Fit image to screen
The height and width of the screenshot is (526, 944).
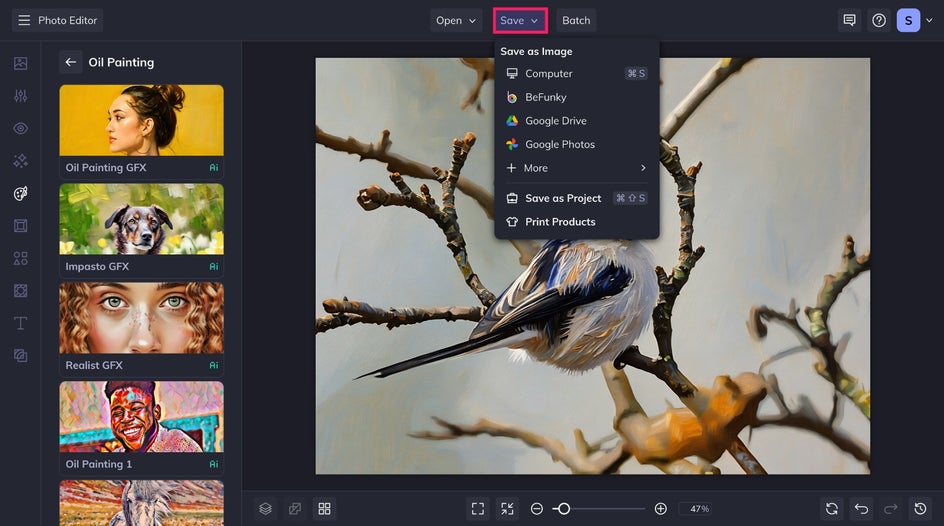click(478, 509)
